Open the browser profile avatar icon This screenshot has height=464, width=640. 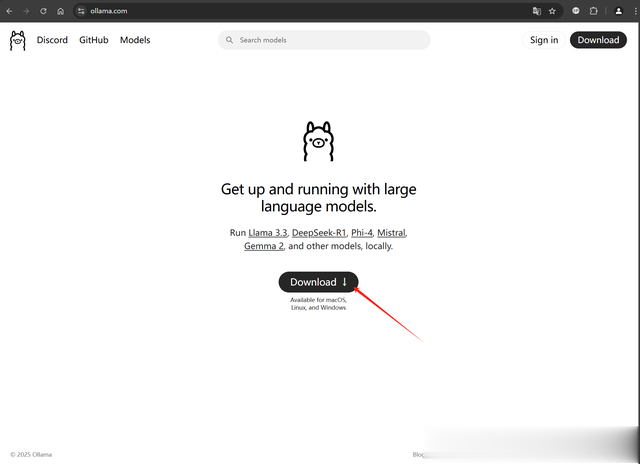pyautogui.click(x=619, y=11)
